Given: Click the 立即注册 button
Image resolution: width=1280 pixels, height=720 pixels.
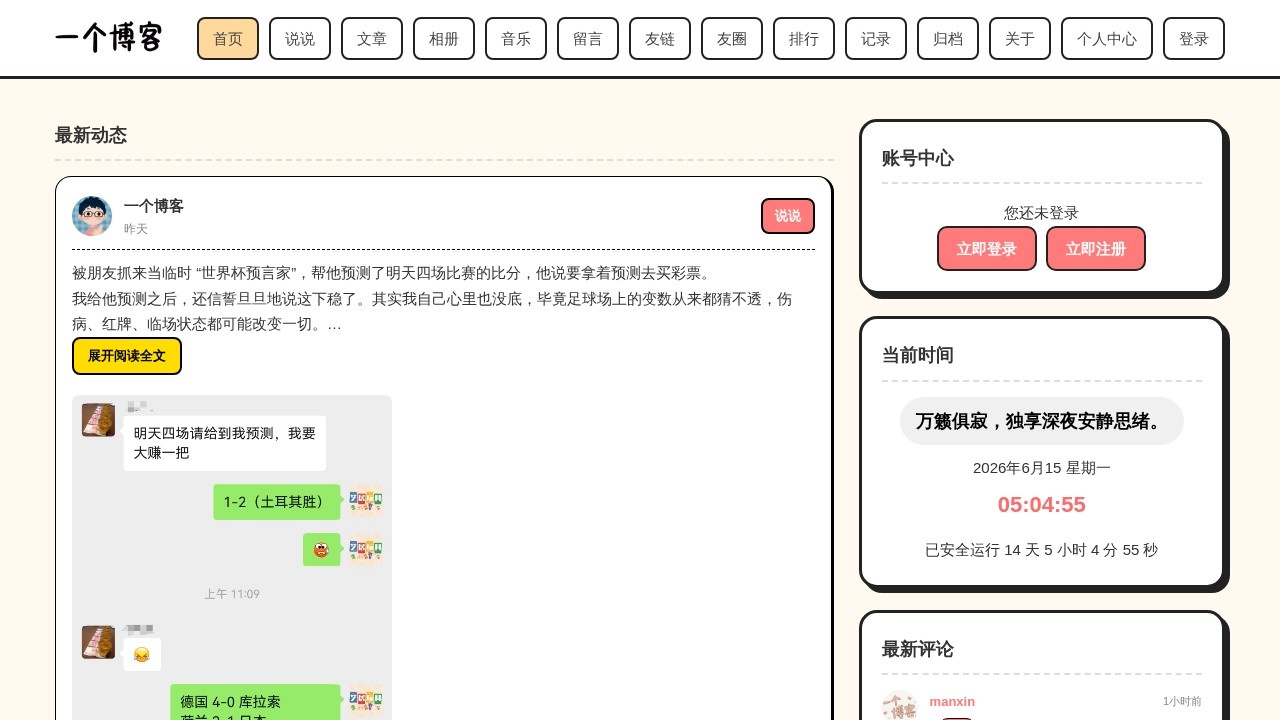Looking at the screenshot, I should click(x=1096, y=249).
